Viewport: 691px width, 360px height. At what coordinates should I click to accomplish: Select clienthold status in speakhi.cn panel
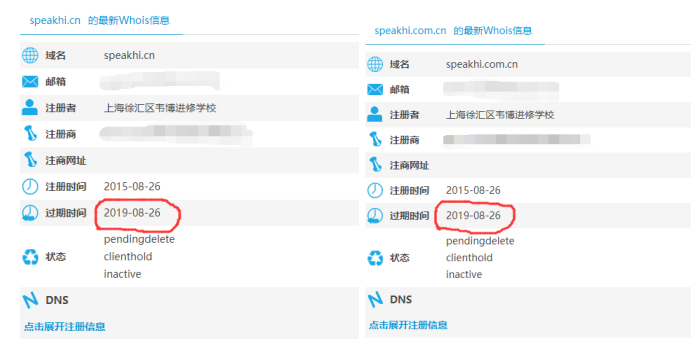pos(128,256)
